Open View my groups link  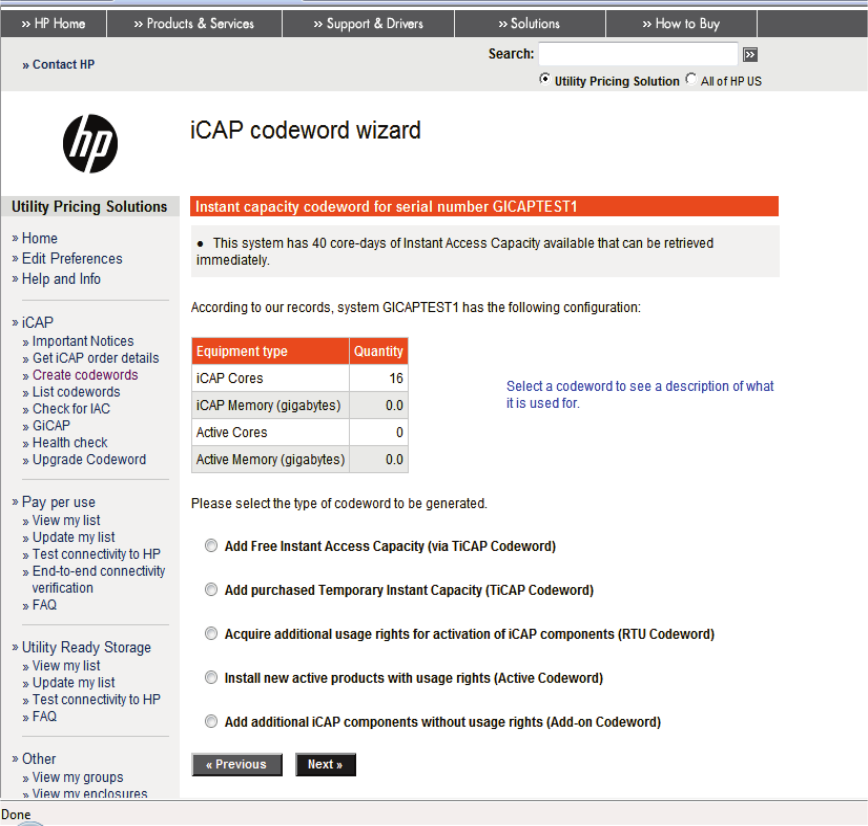pos(78,777)
